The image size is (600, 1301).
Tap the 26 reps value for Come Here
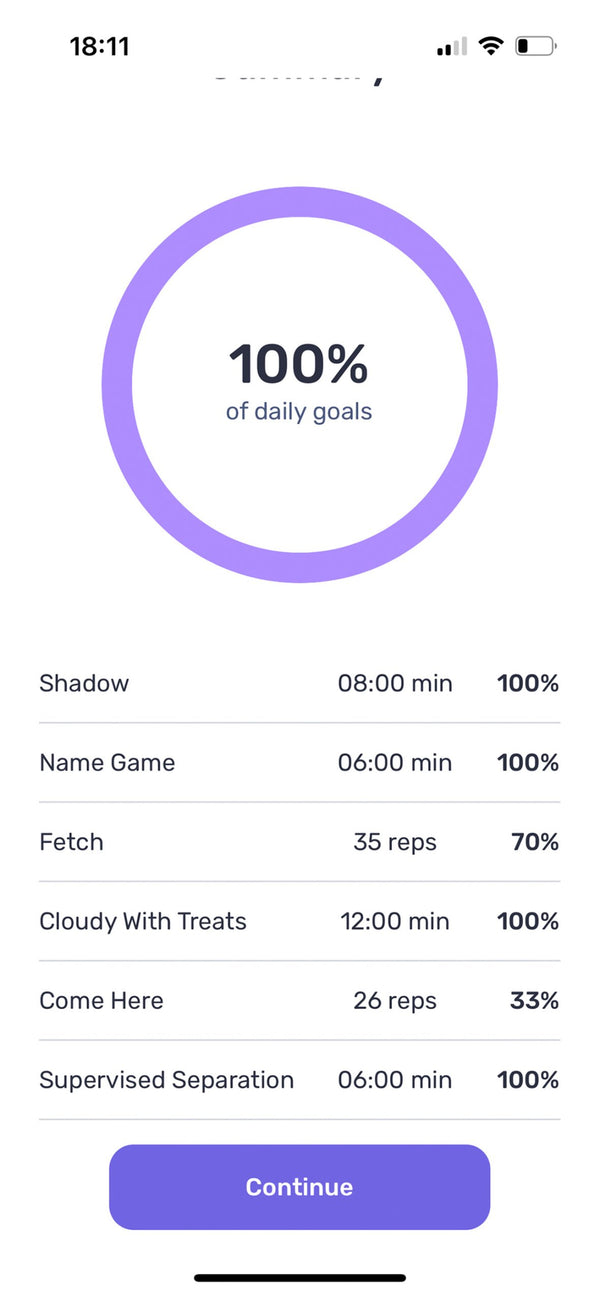tap(395, 1001)
